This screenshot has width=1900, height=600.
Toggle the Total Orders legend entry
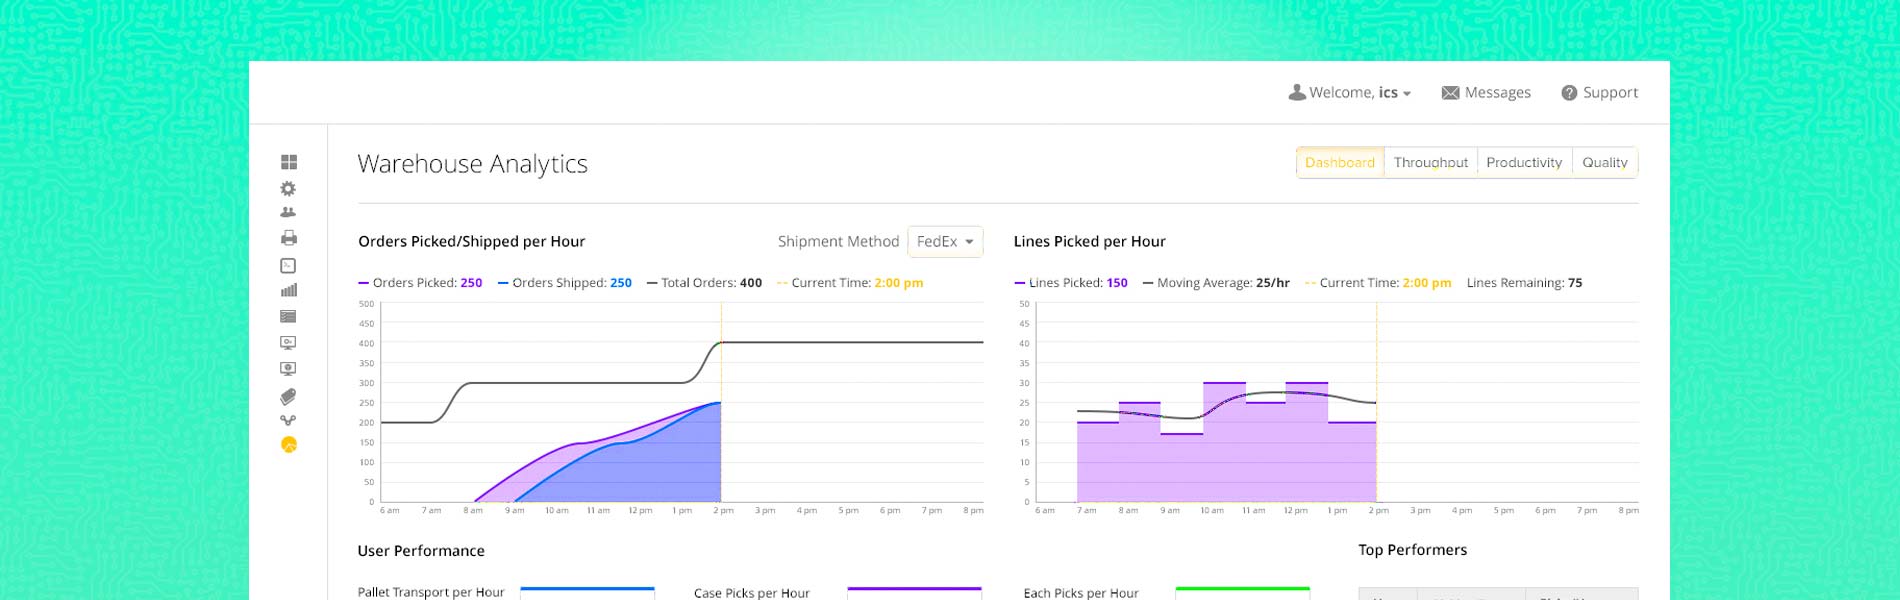(704, 283)
